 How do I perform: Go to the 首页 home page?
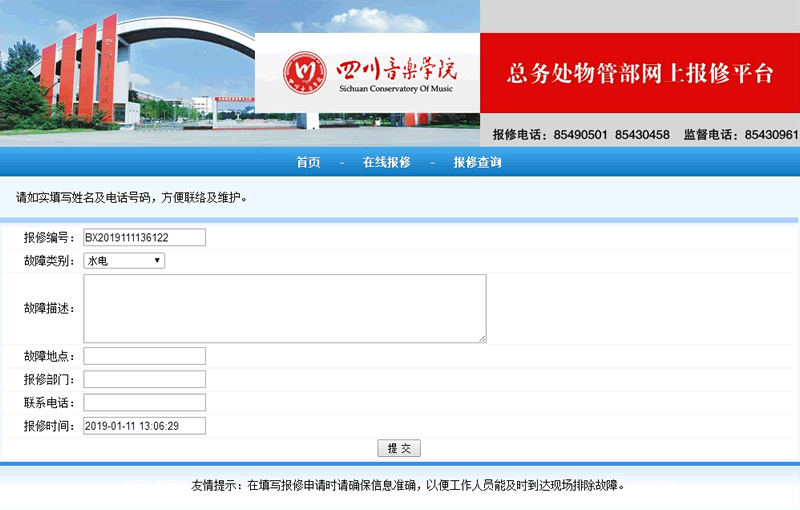(308, 163)
